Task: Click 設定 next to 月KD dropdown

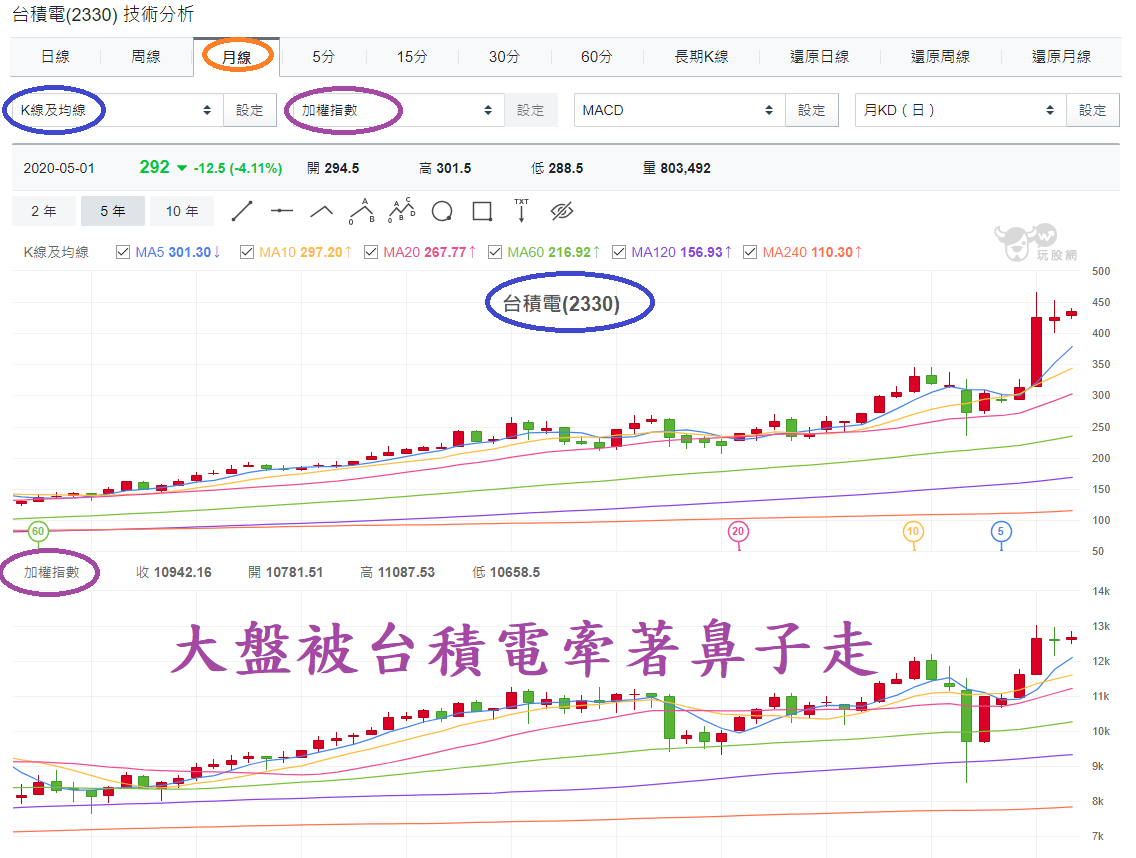Action: 1093,110
